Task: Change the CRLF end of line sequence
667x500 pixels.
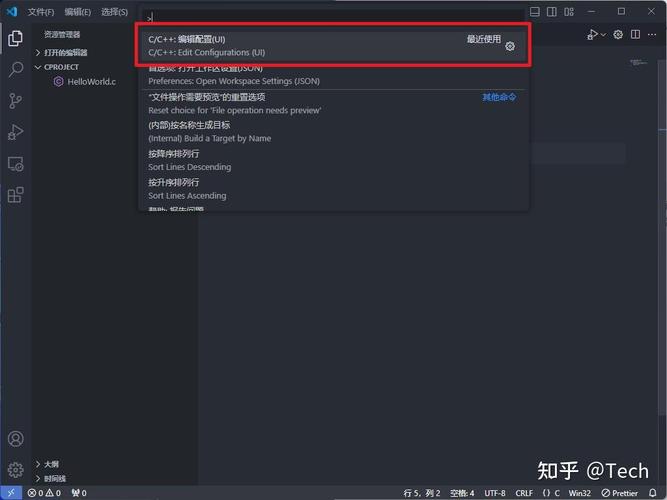Action: pyautogui.click(x=524, y=493)
